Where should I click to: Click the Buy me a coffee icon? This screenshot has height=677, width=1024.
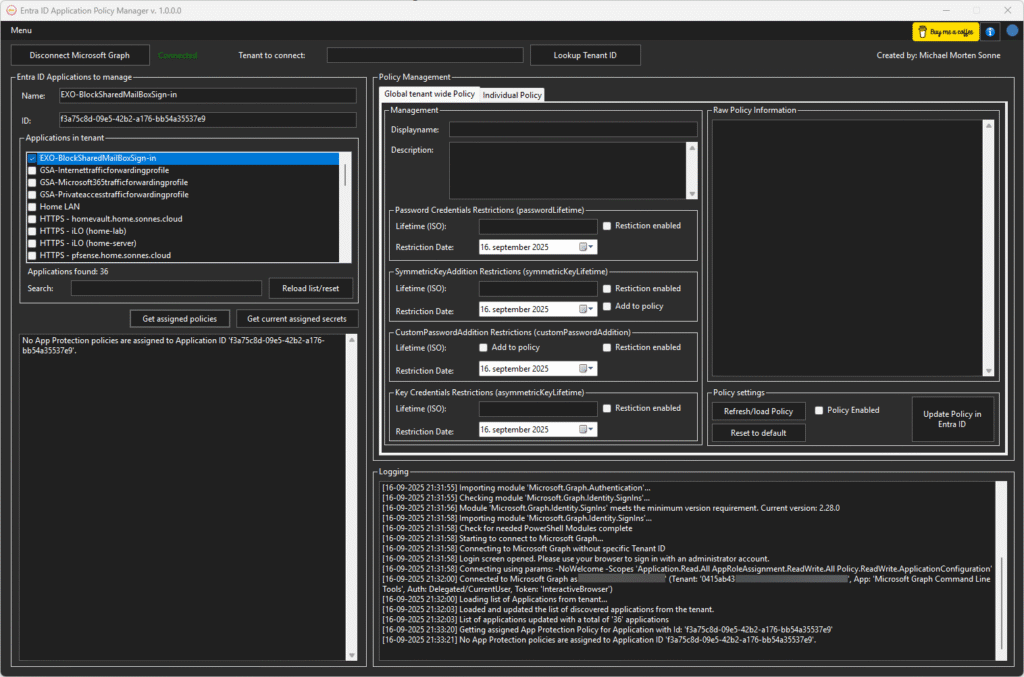pyautogui.click(x=945, y=32)
